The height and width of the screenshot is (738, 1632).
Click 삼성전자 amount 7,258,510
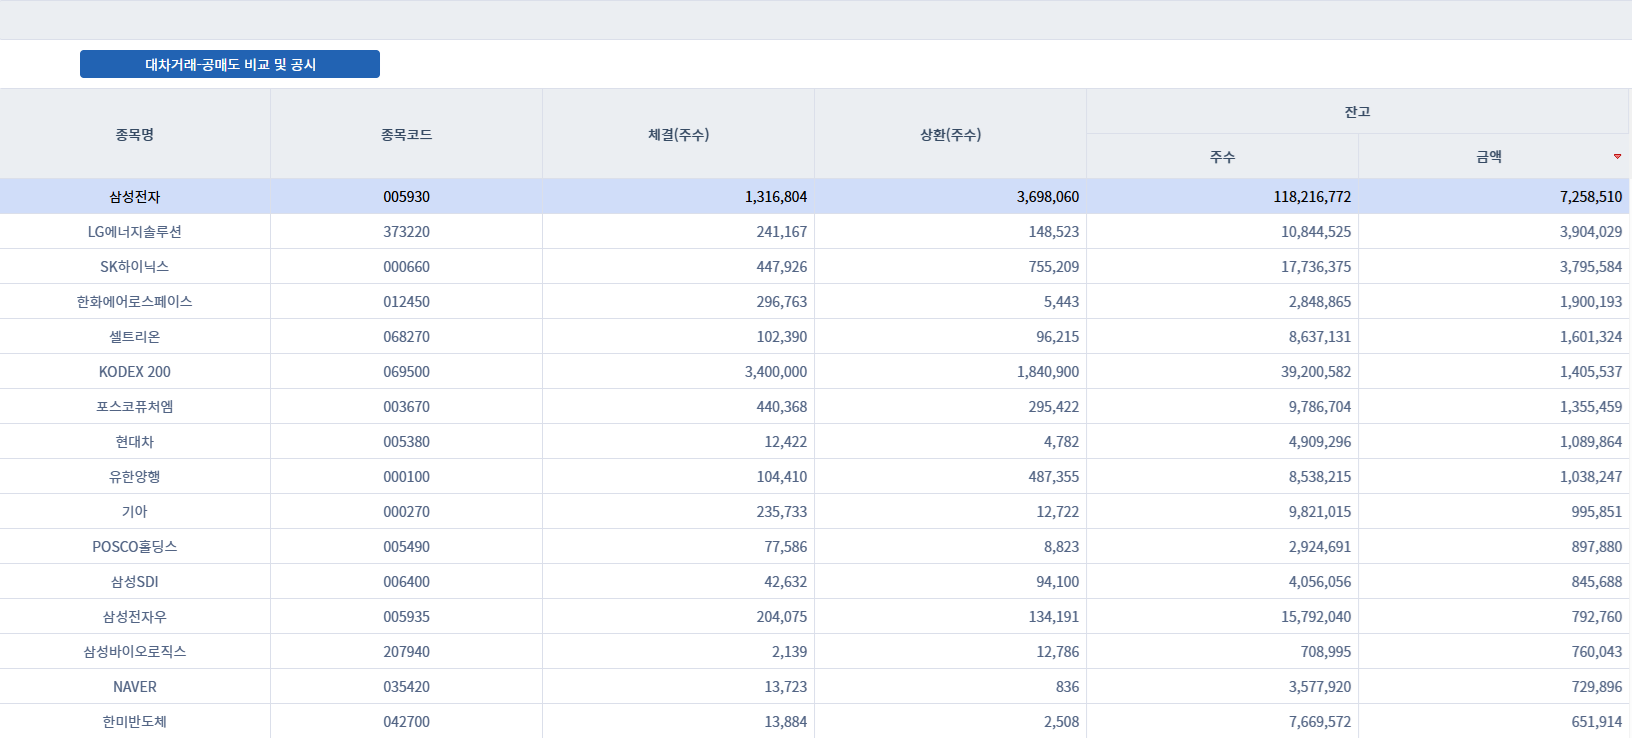(x=1591, y=197)
